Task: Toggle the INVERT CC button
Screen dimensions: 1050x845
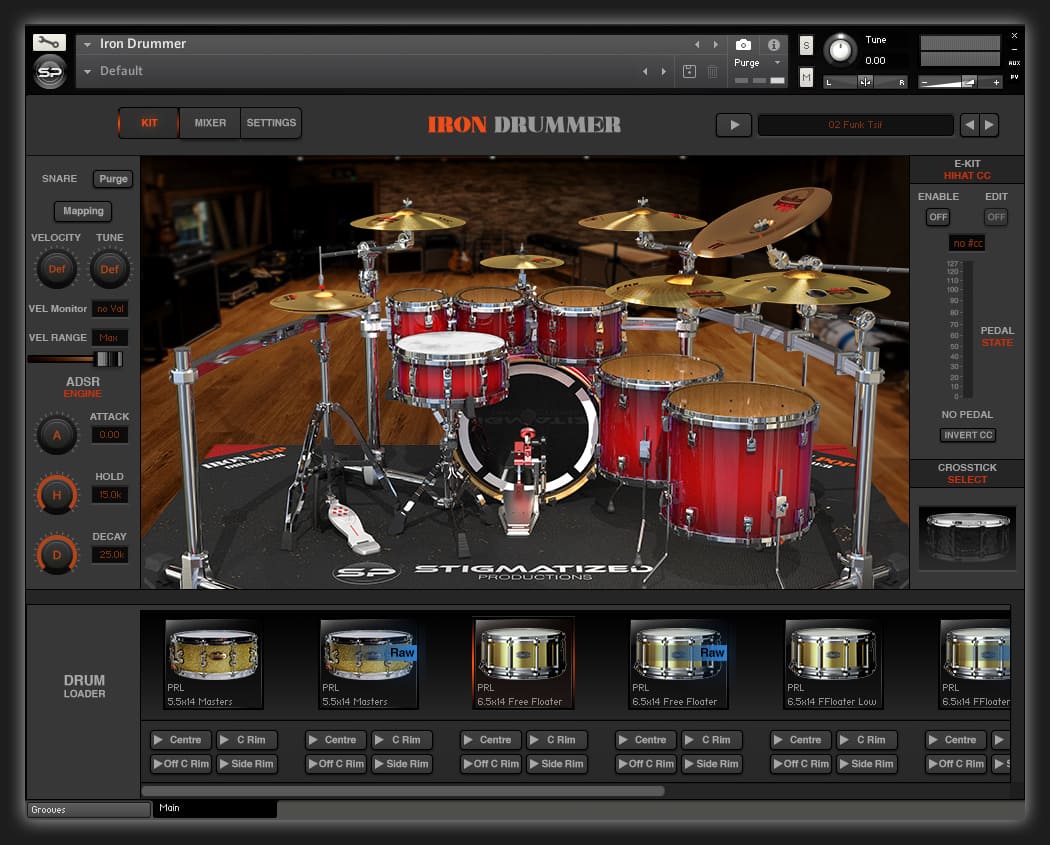Action: 968,435
